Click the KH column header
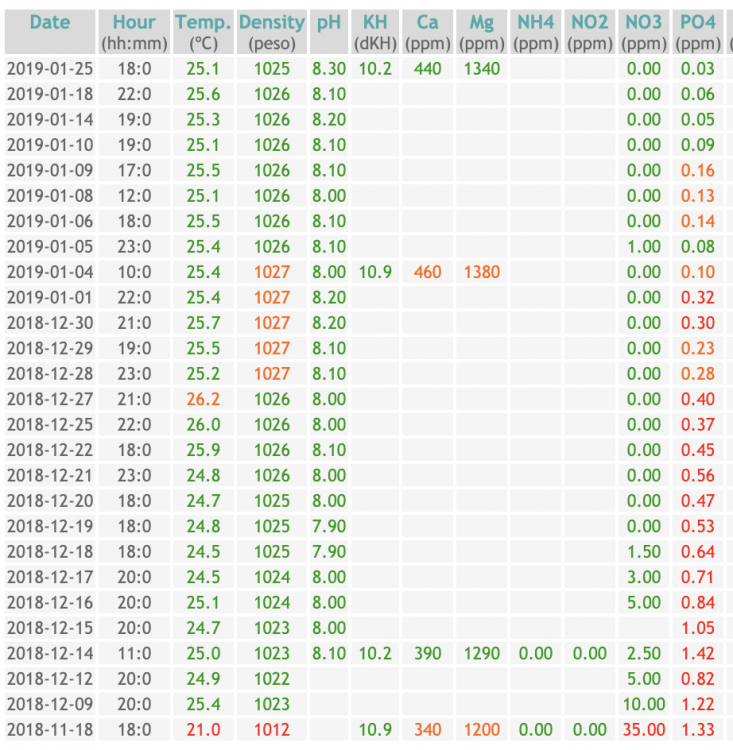Screen dimensions: 733x750 point(375,22)
